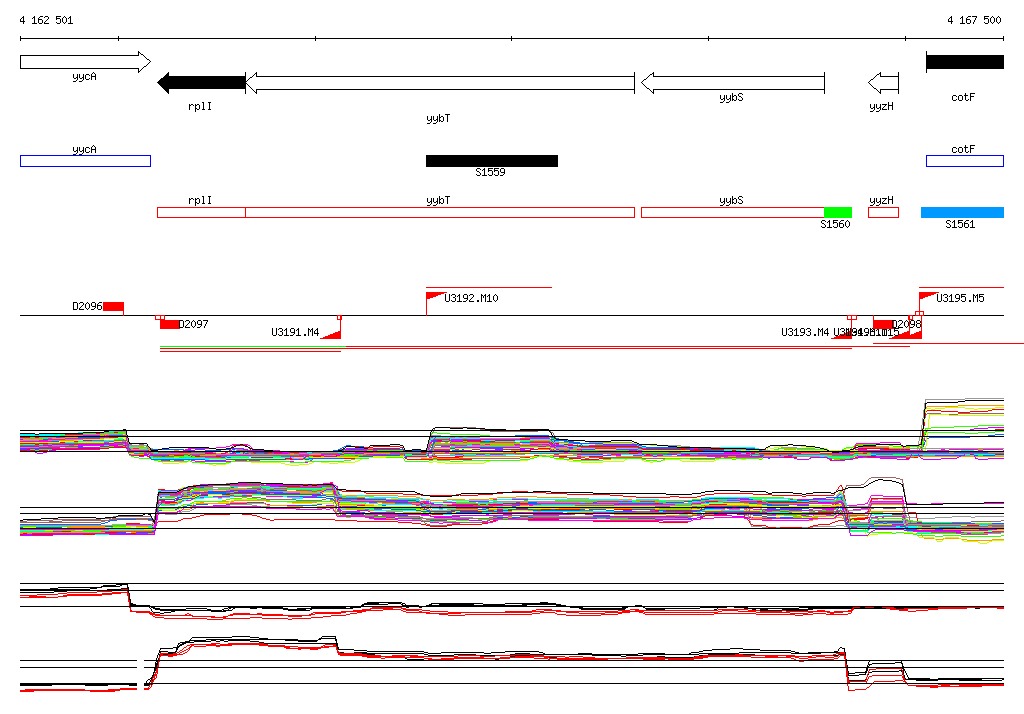1024x714 pixels.
Task: Select the U3193.M4 red flag marker
Action: tap(842, 334)
